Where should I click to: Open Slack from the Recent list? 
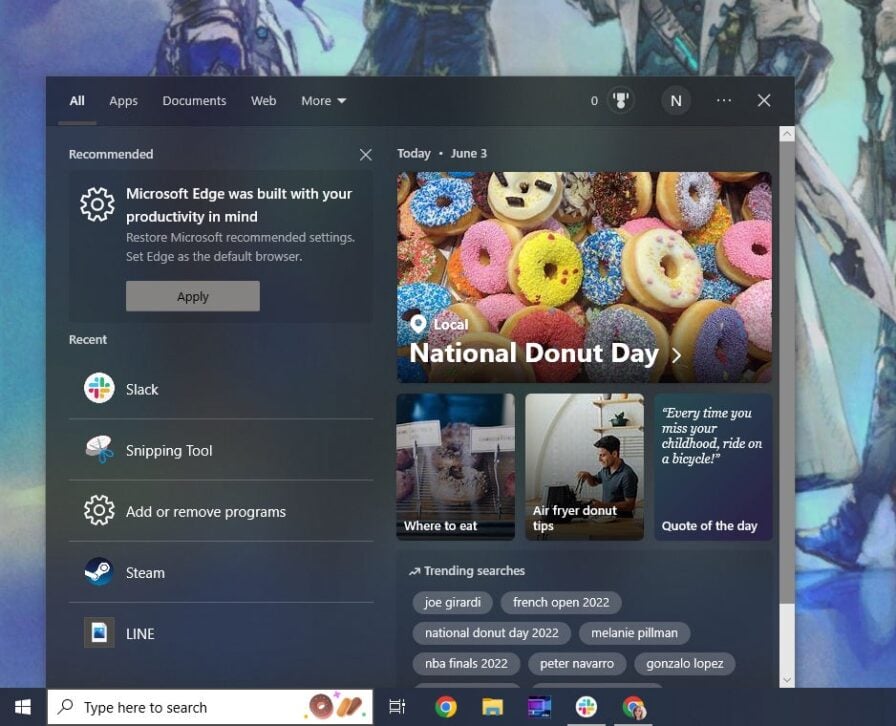click(141, 389)
